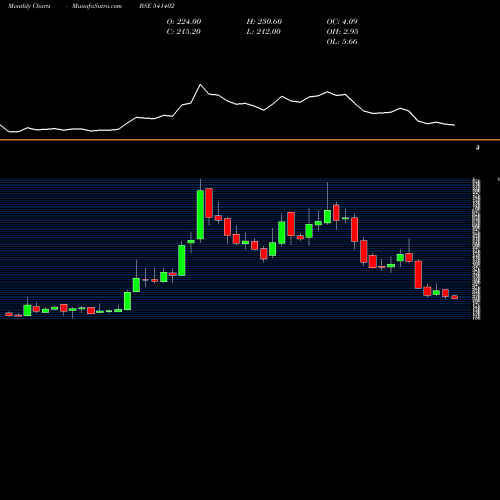Select the low value L: 212.00
This screenshot has height=500, width=500.
pos(263,31)
